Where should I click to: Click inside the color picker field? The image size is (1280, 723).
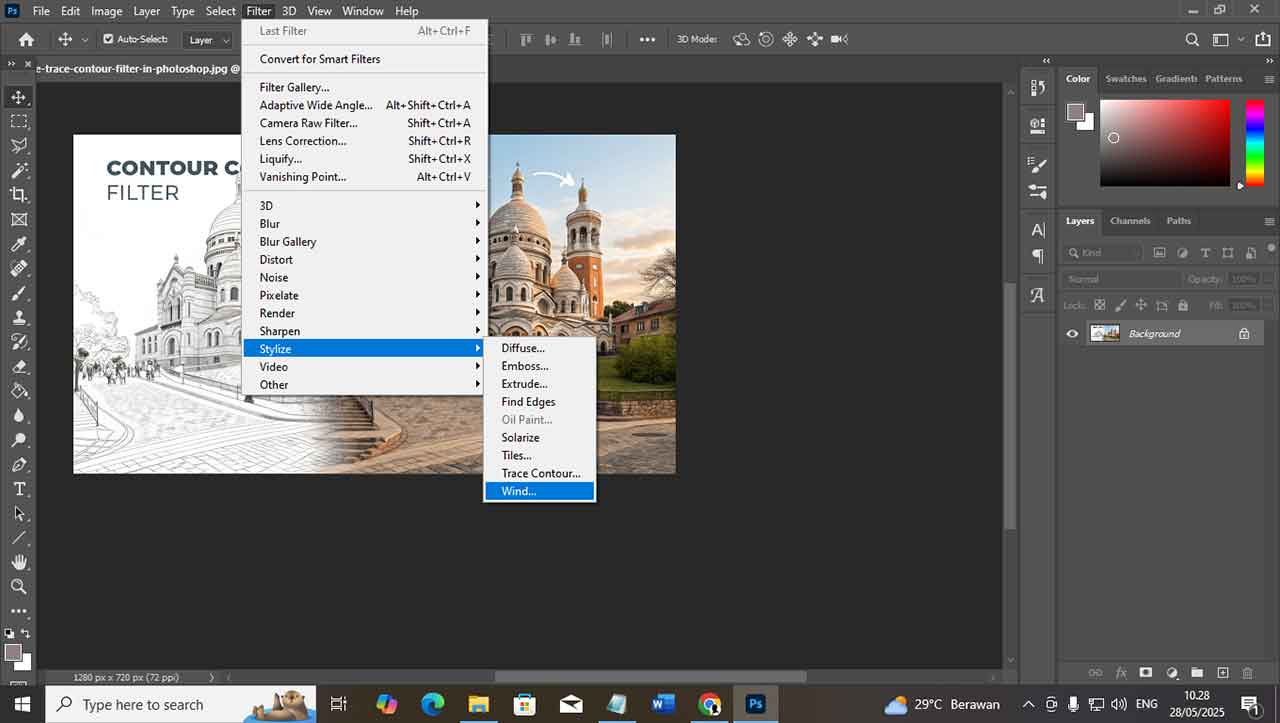point(1164,143)
